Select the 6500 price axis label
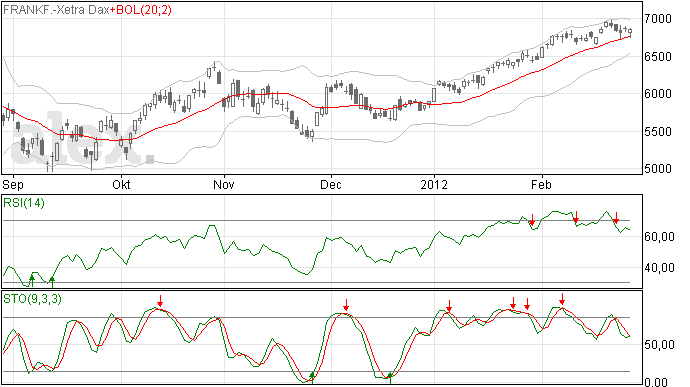690x387 pixels. [658, 56]
